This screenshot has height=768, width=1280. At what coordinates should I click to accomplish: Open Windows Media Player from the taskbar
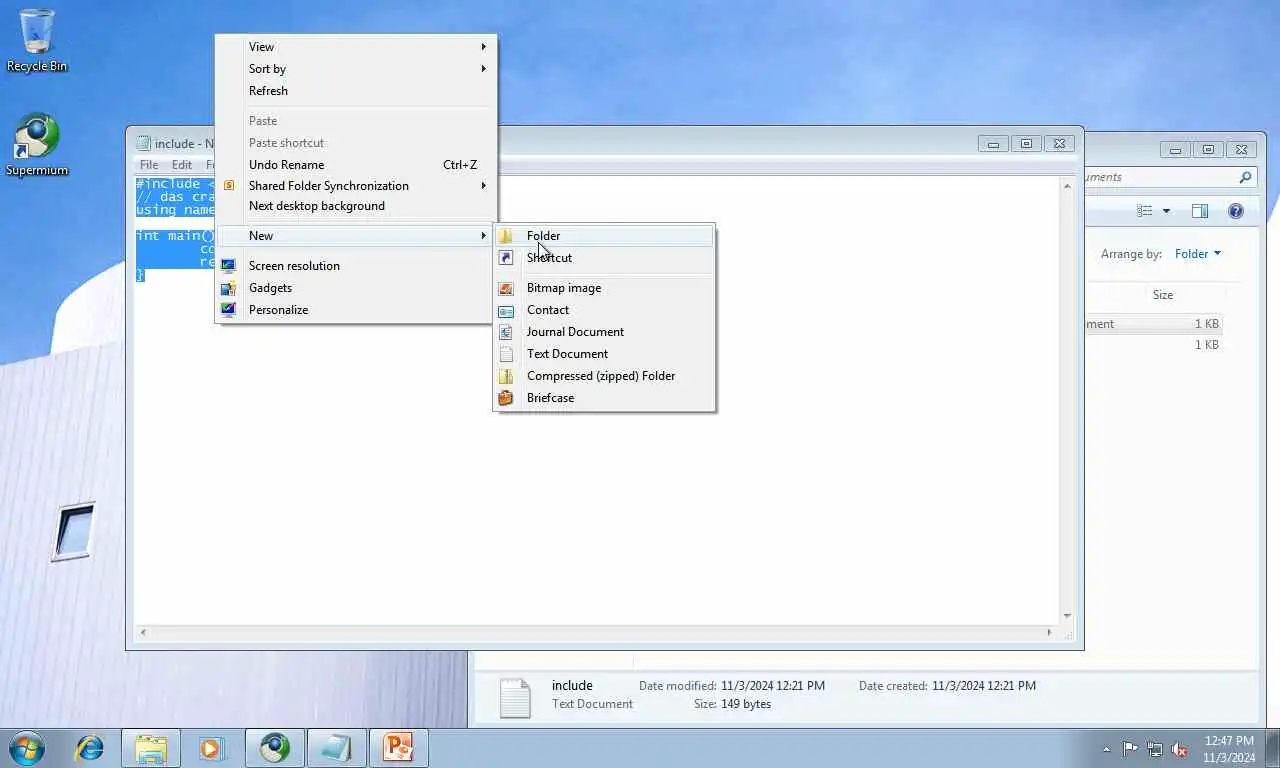211,747
